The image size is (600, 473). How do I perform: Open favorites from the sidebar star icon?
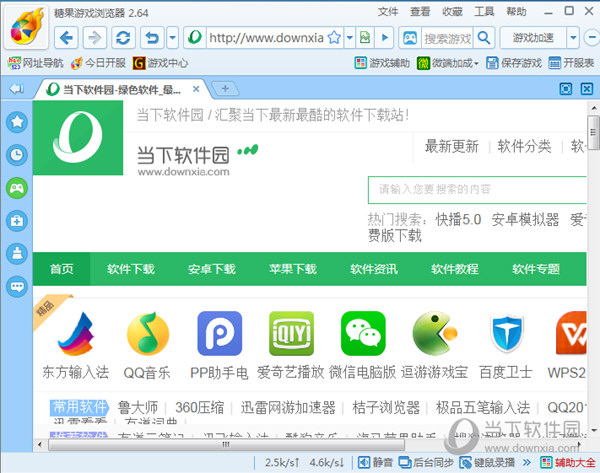[x=17, y=122]
